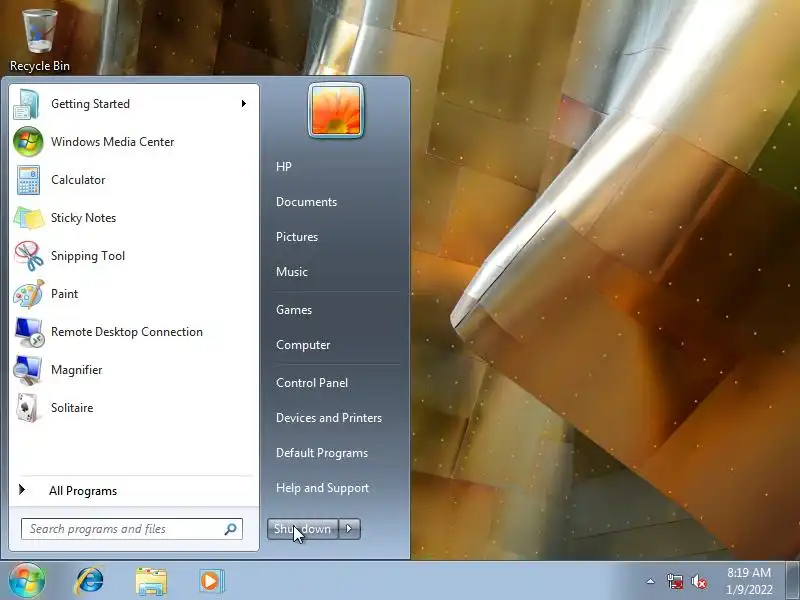Viewport: 800px width, 600px height.
Task: Click the Remote Desktop Connection label
Action: pos(127,332)
